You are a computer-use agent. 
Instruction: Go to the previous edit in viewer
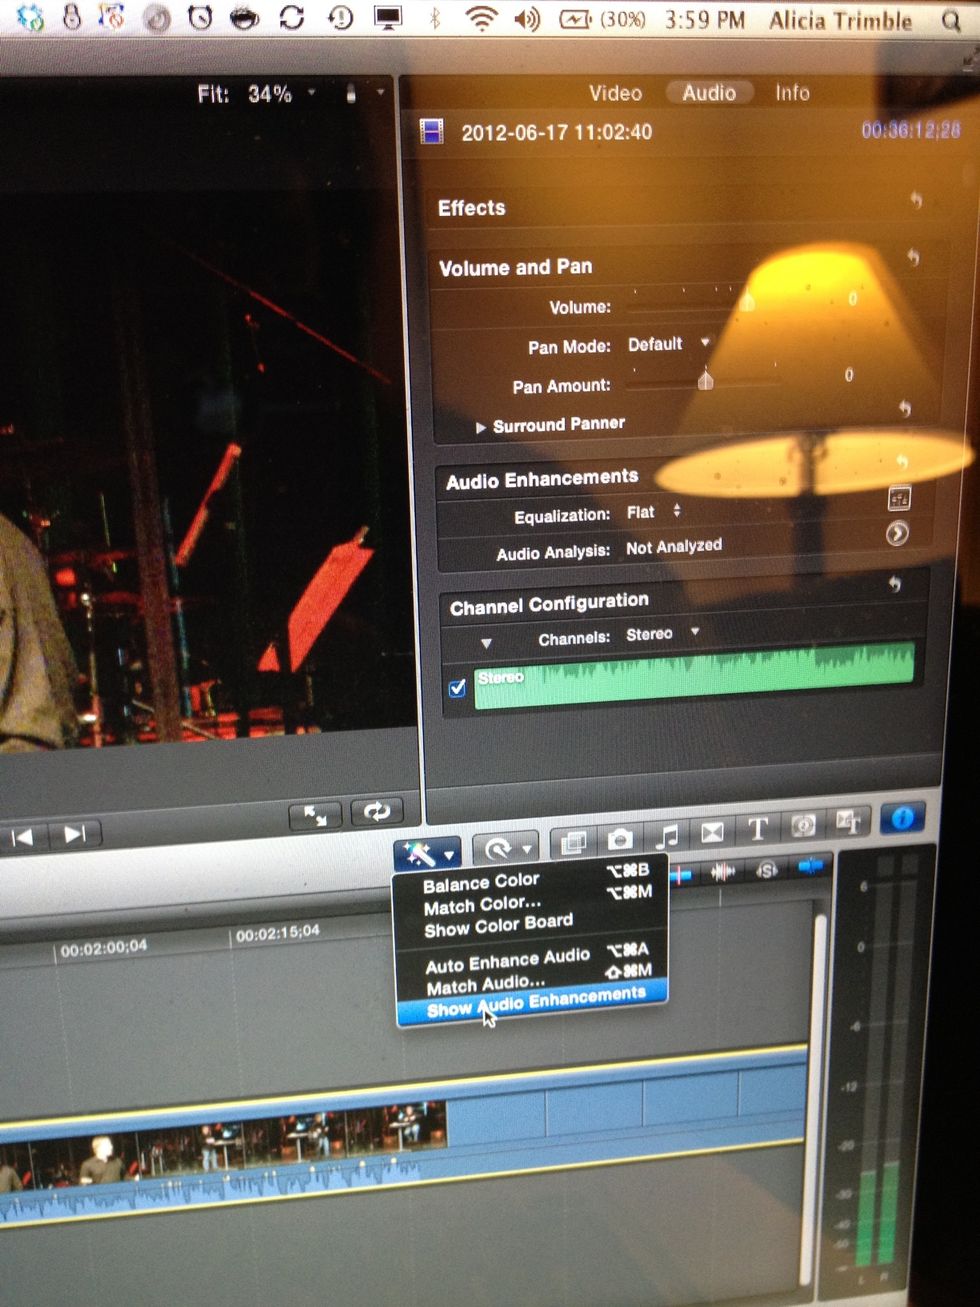click(23, 837)
